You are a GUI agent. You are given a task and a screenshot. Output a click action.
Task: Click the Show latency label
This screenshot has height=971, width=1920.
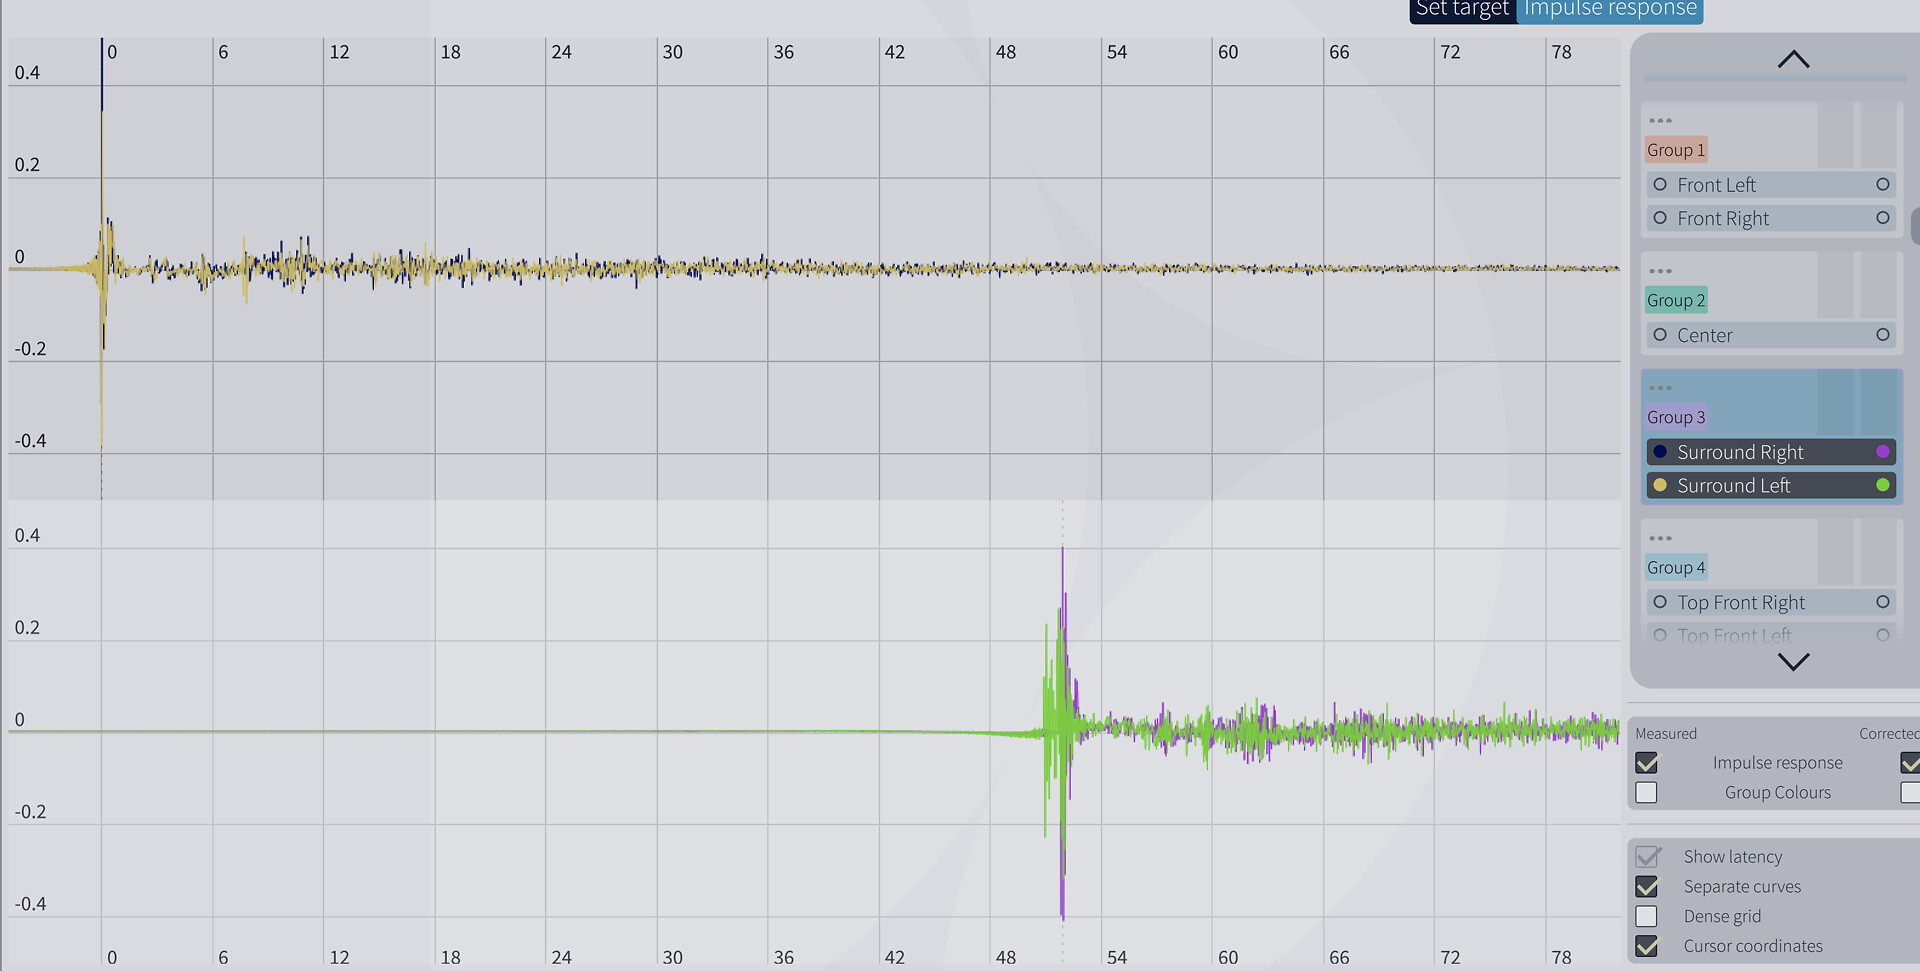1733,857
